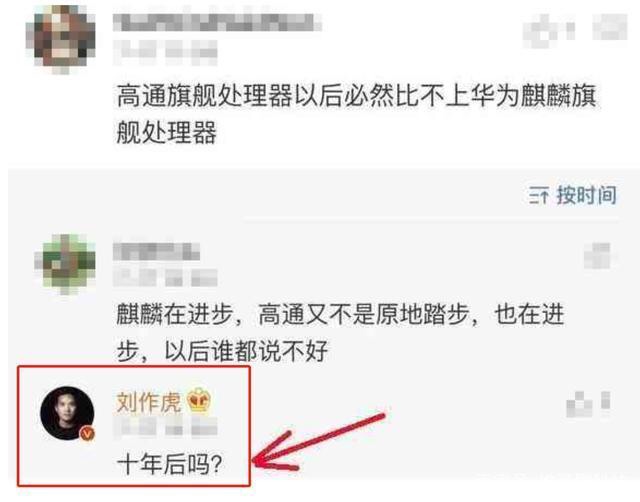
Task: Open the green pixelated avatar of second commenter
Action: pos(65,264)
